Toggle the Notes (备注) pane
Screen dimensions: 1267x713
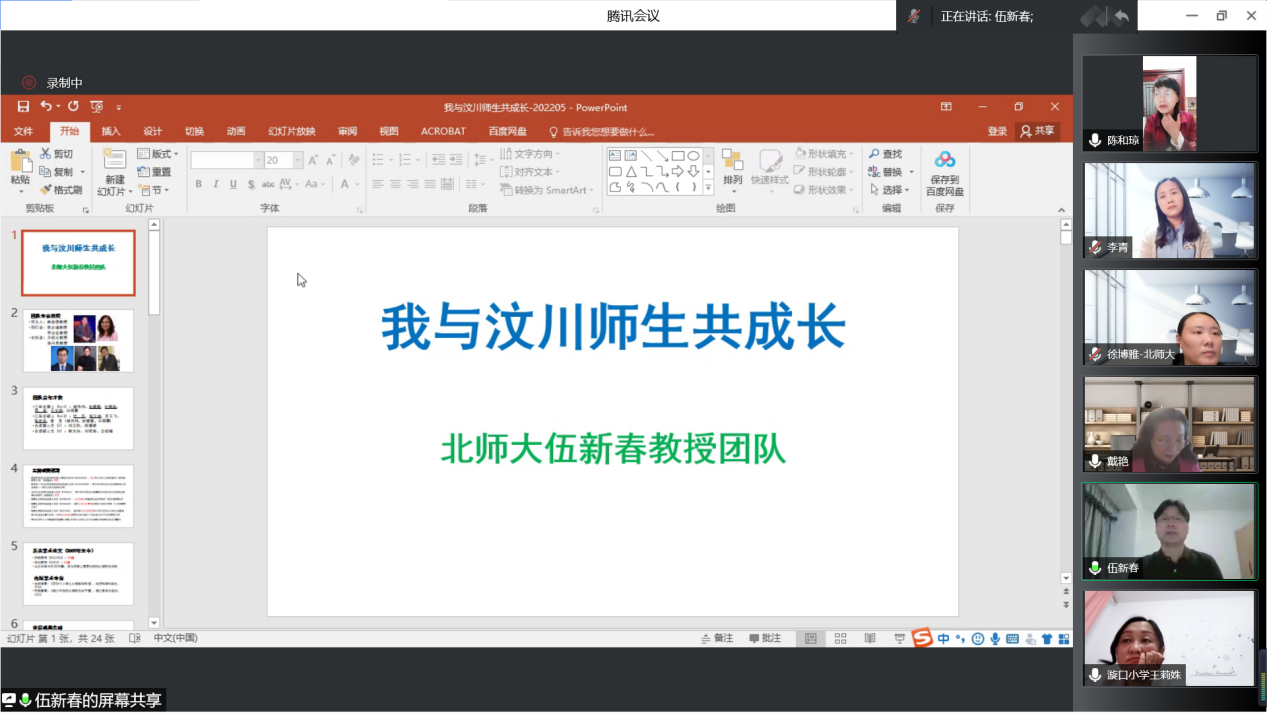(x=717, y=638)
